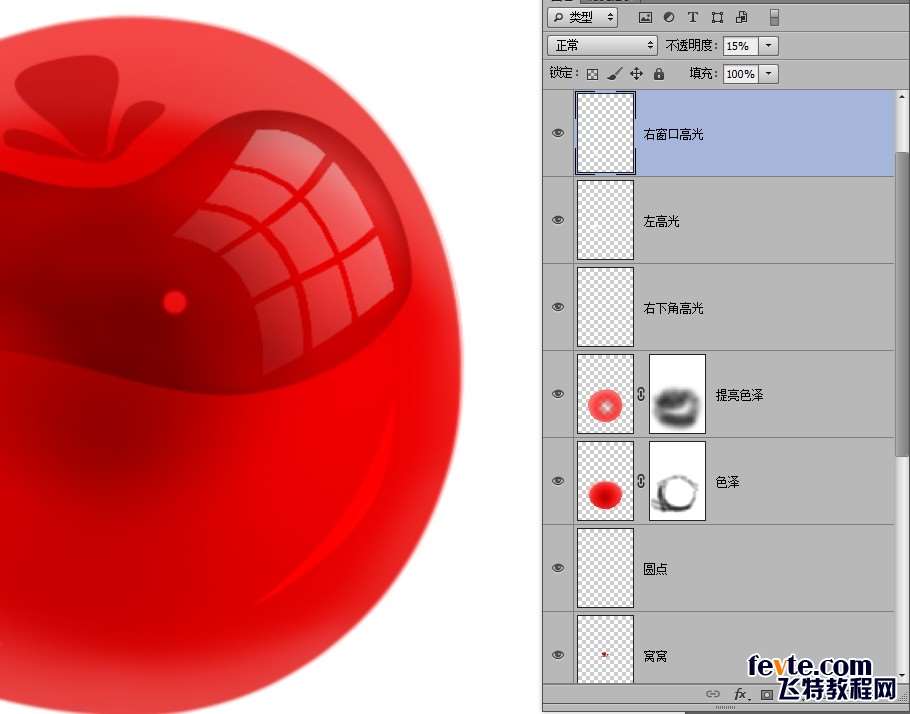Toggle mask link on 色泽 layer
The height and width of the screenshot is (714, 910).
click(x=641, y=481)
